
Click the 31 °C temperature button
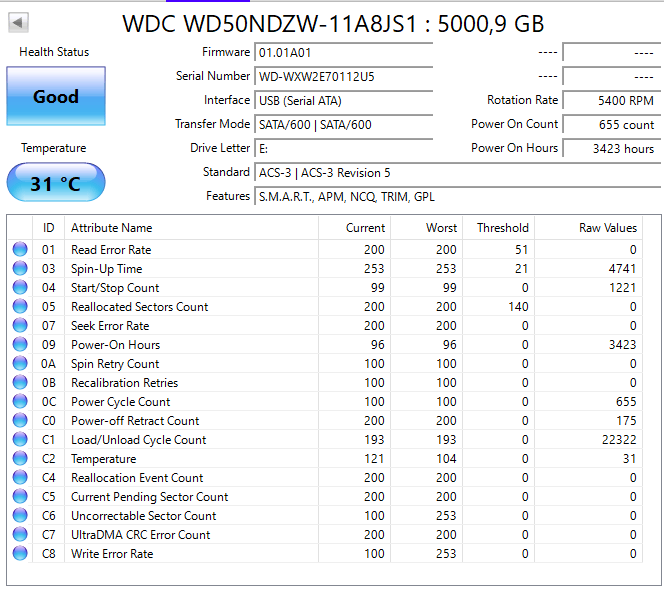click(56, 183)
